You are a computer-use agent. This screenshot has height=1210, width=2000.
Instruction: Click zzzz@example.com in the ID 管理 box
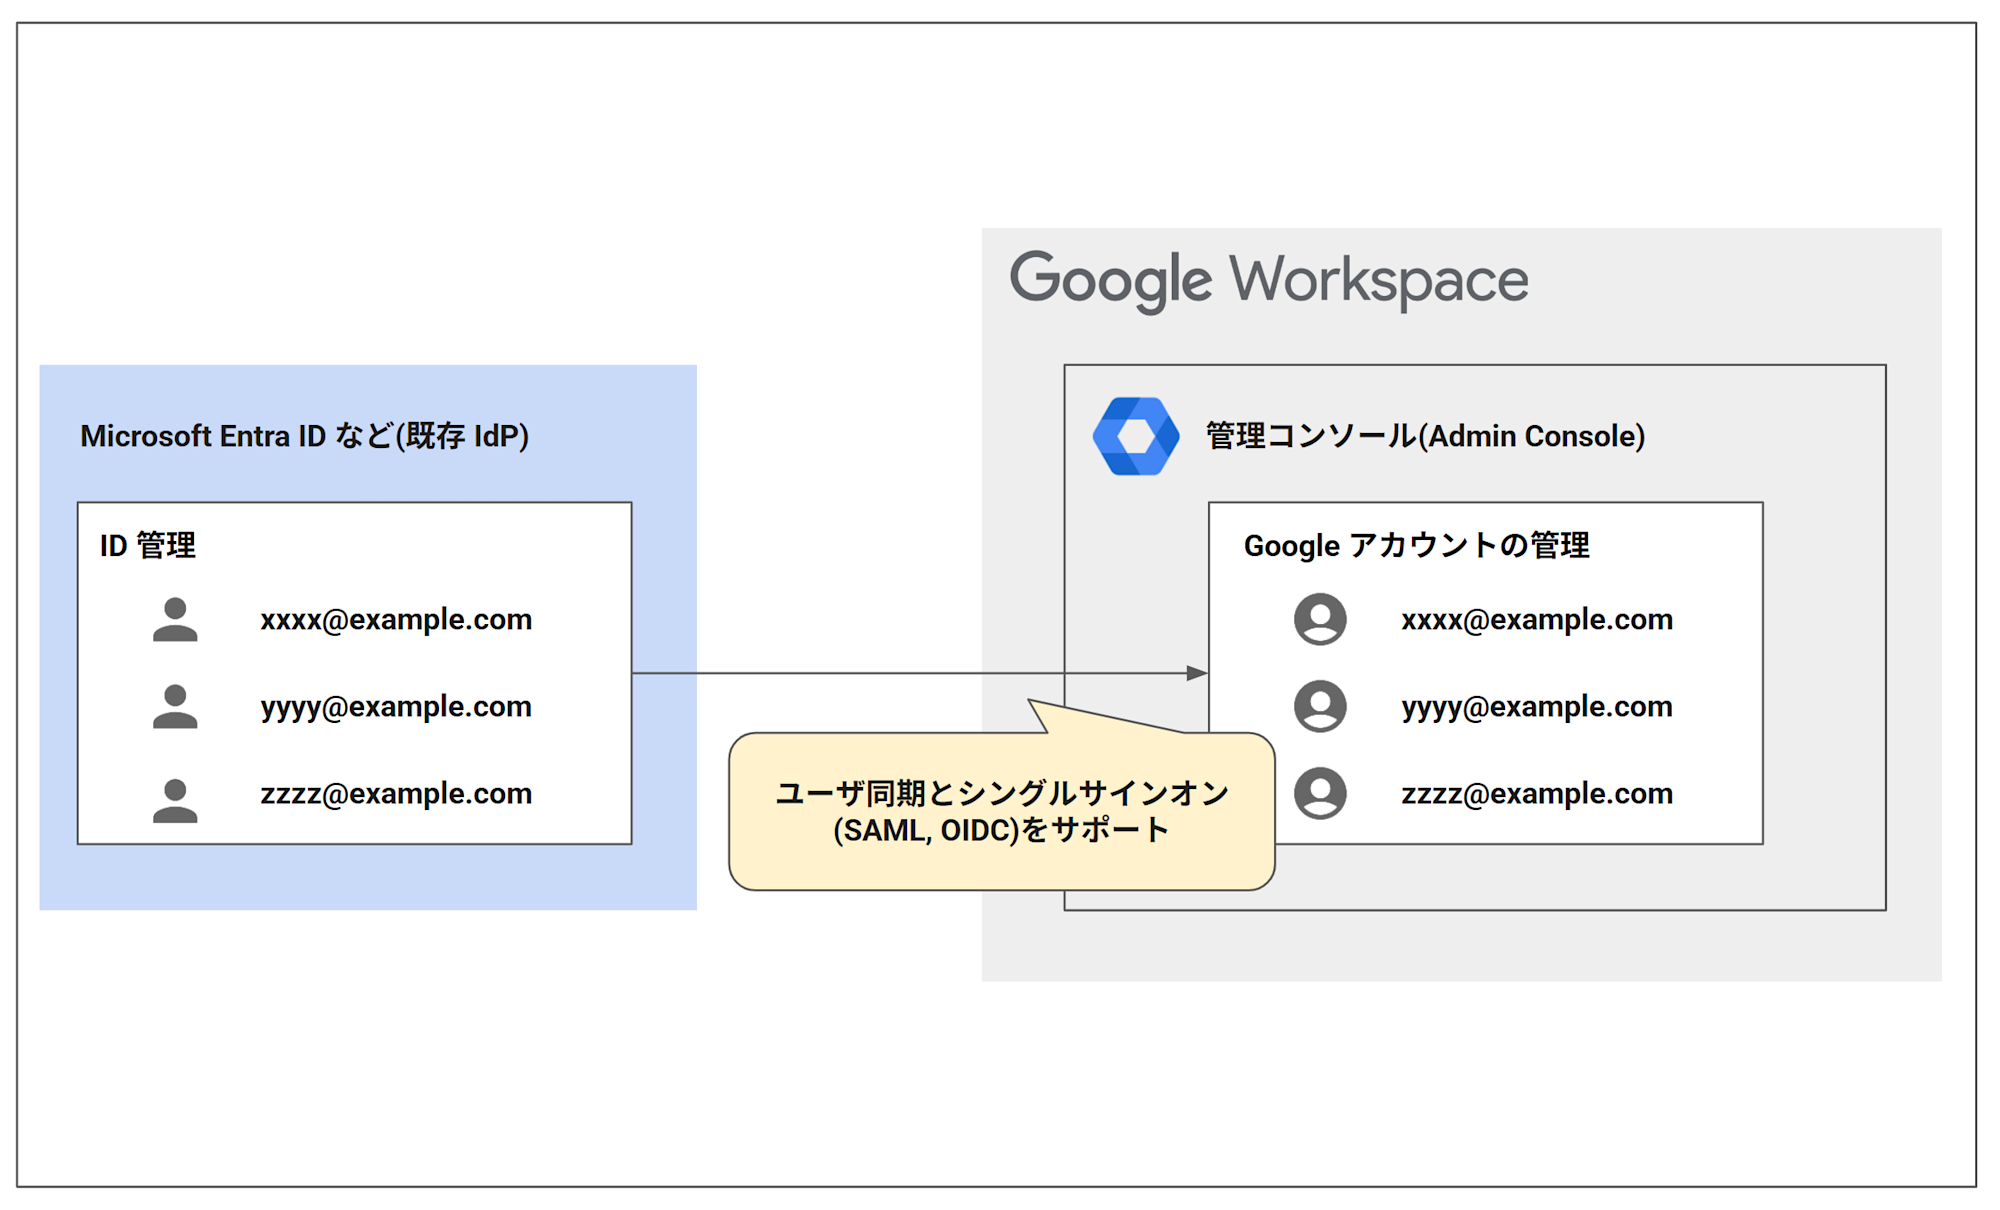[396, 794]
